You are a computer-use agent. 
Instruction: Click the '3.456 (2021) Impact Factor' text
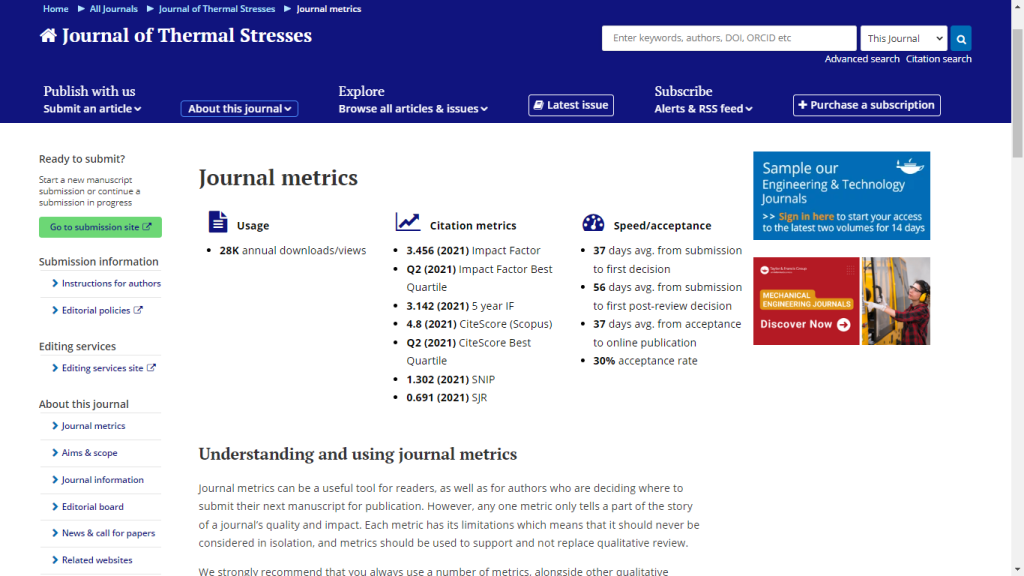473,250
